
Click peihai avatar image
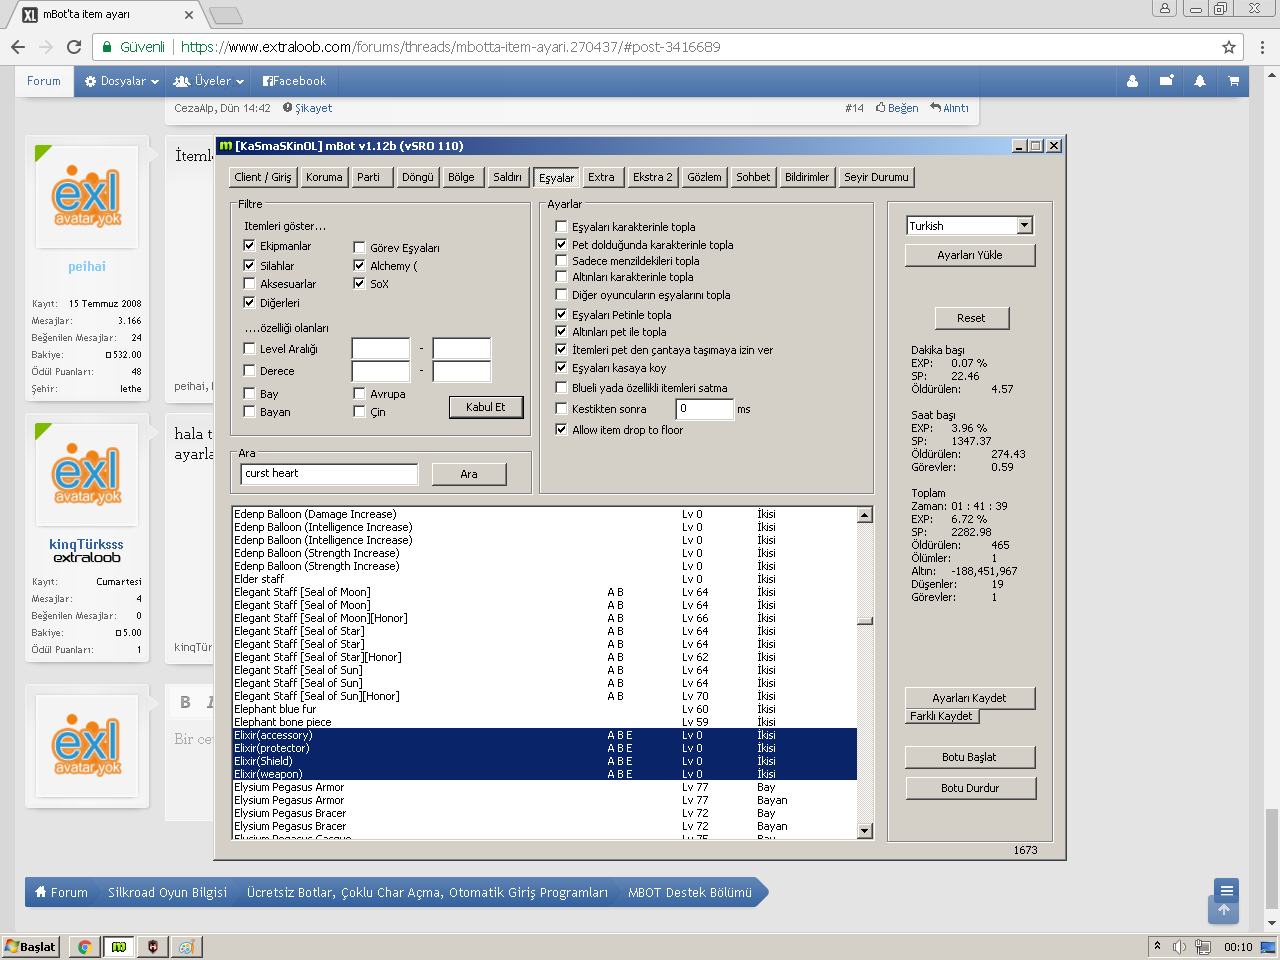87,196
